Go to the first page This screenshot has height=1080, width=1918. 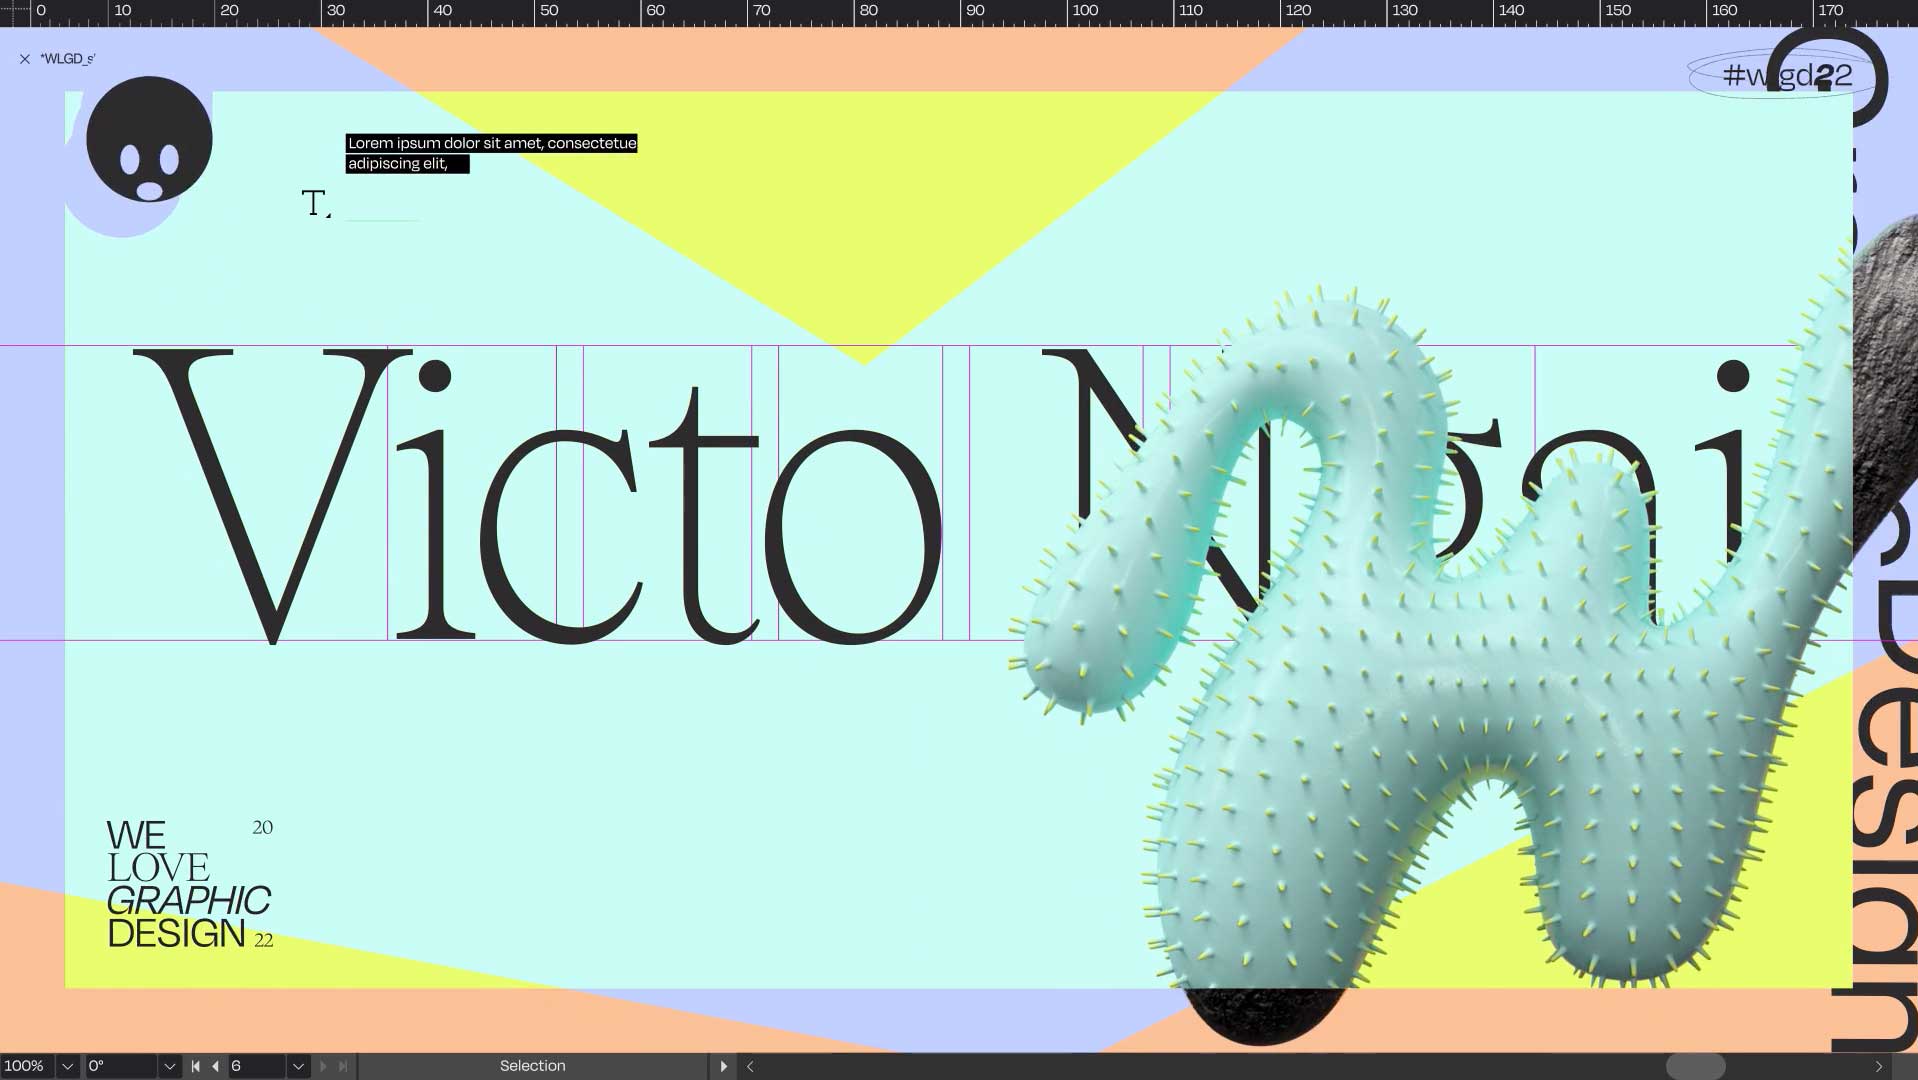195,1066
